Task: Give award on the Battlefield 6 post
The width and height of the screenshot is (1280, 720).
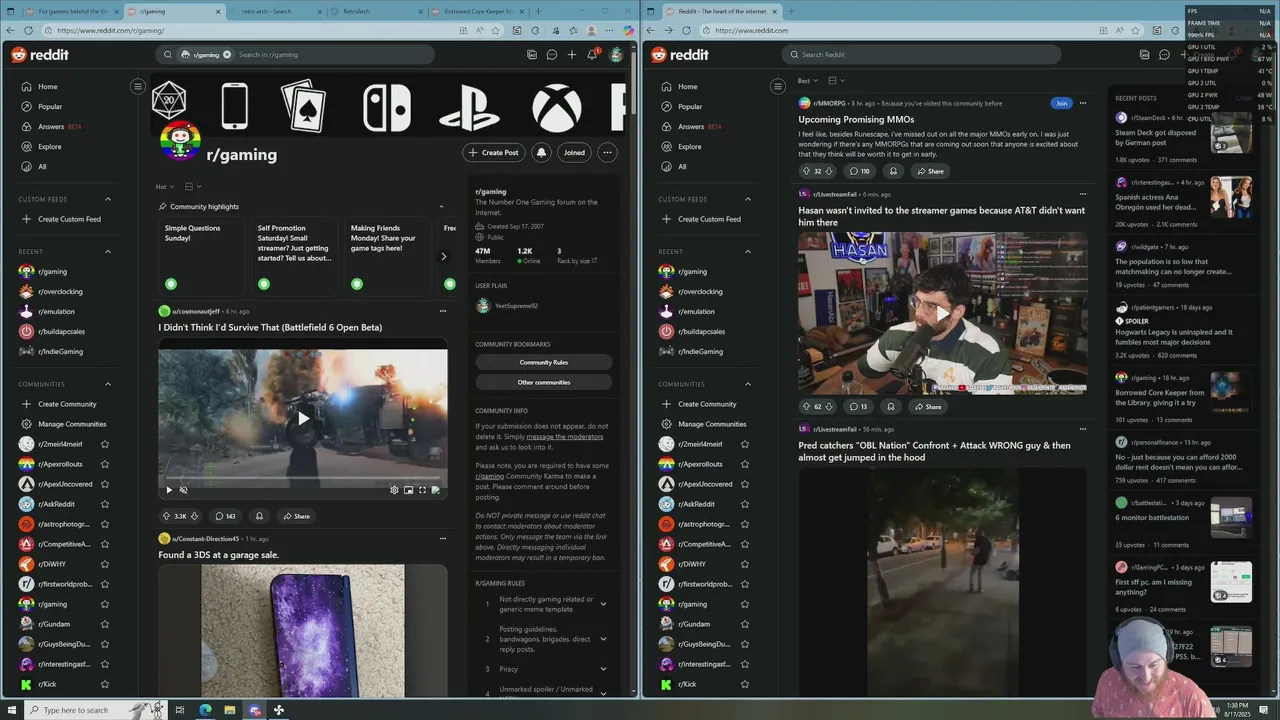Action: point(259,516)
